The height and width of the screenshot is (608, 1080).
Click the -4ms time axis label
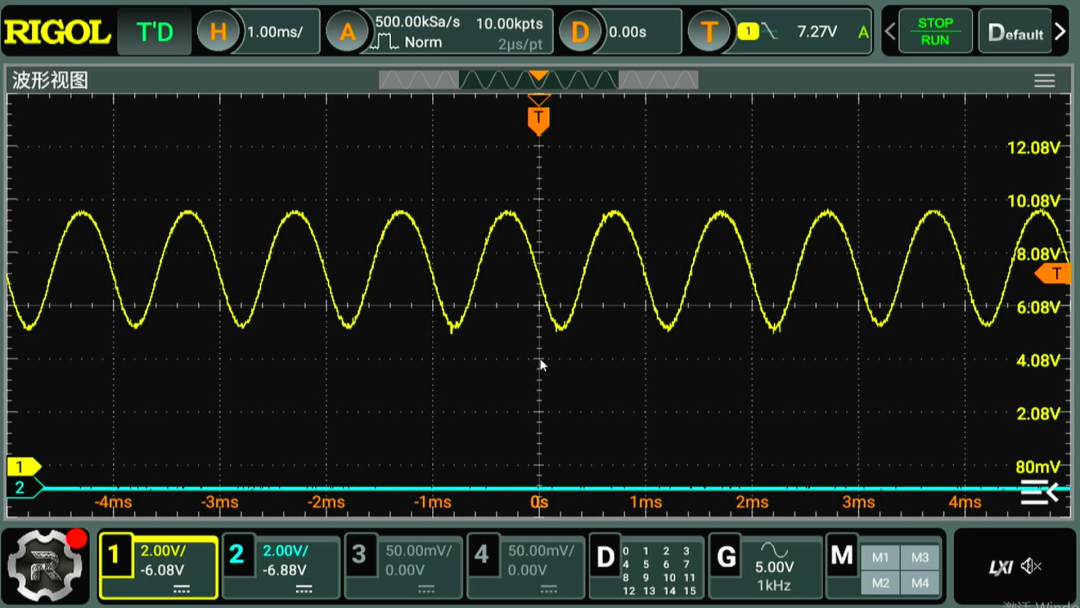[113, 502]
